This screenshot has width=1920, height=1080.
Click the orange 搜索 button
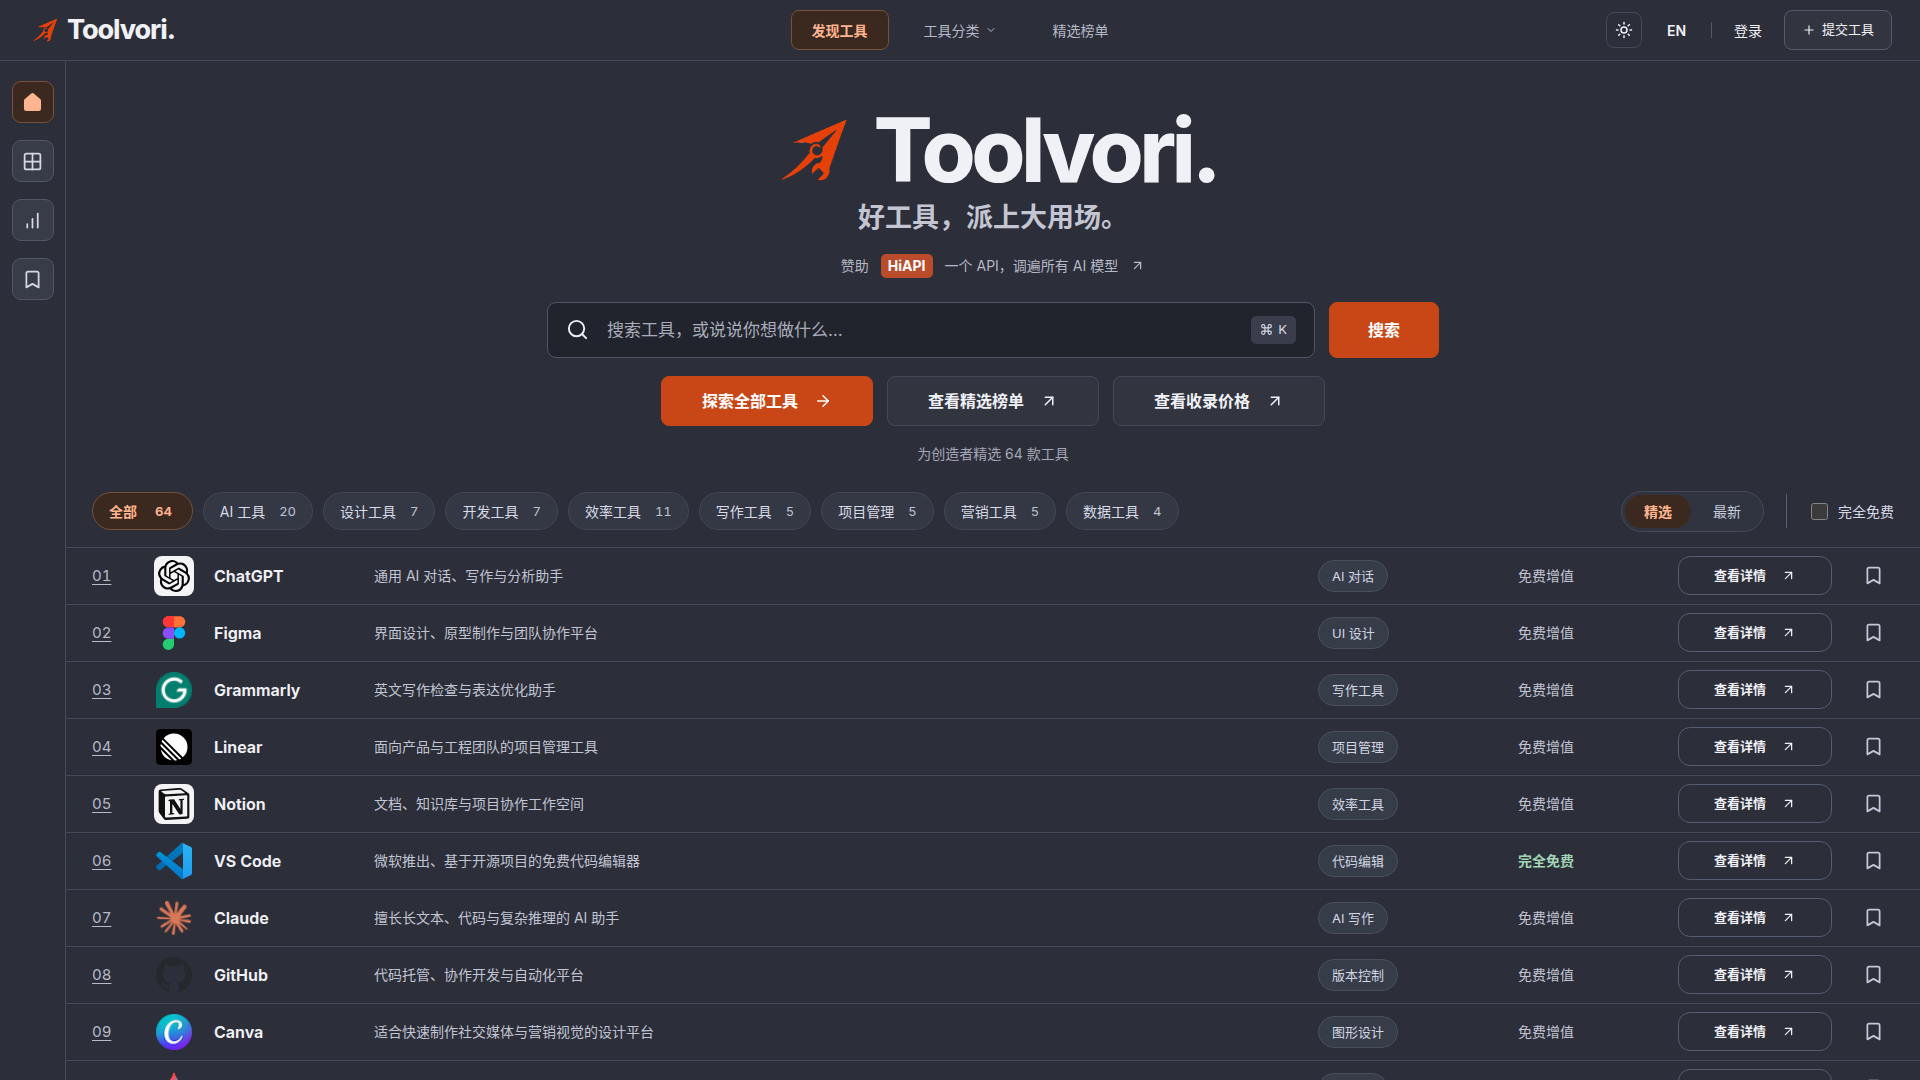click(1384, 330)
